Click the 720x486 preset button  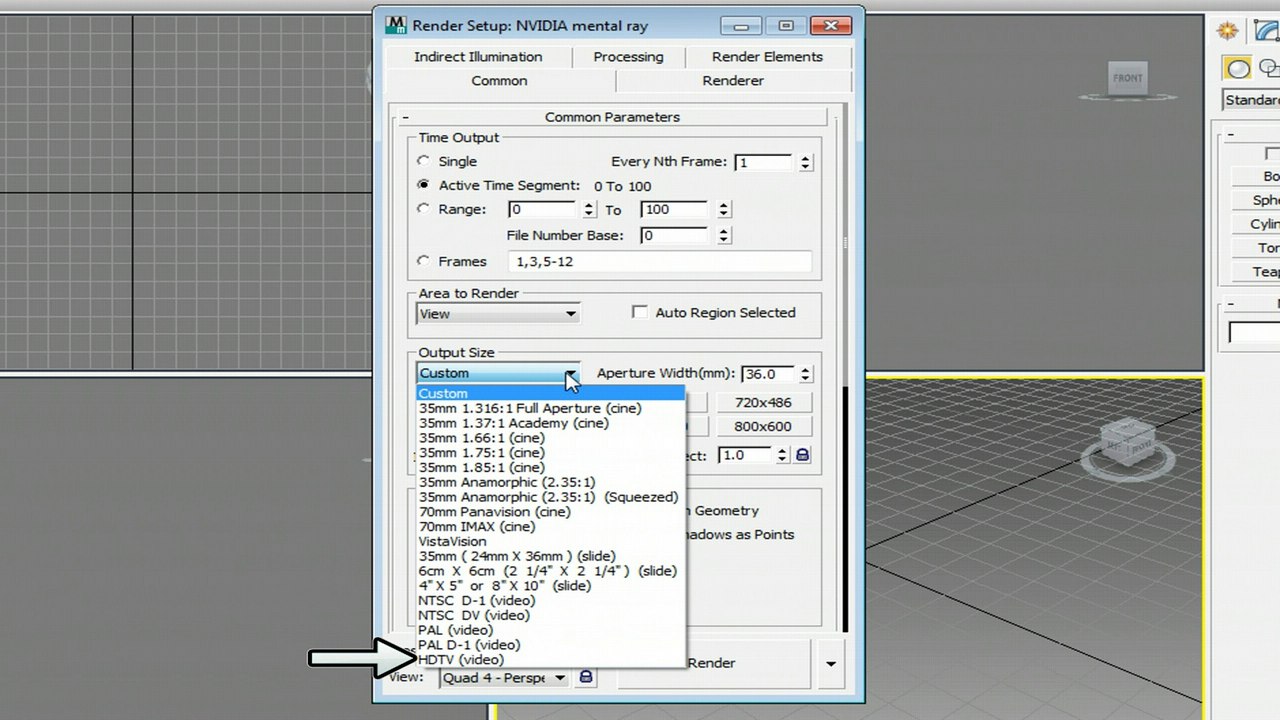(763, 402)
